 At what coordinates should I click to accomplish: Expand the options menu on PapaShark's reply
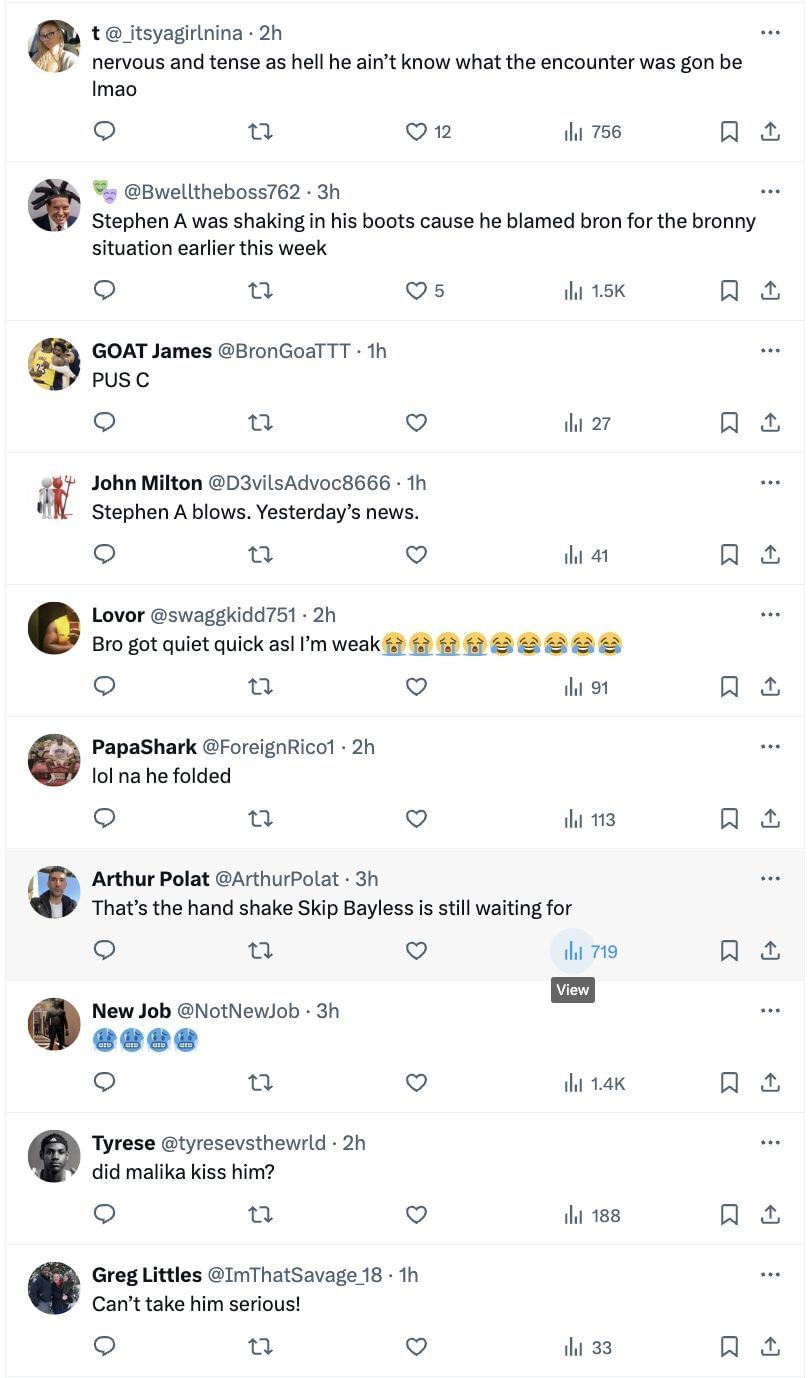pyautogui.click(x=770, y=746)
